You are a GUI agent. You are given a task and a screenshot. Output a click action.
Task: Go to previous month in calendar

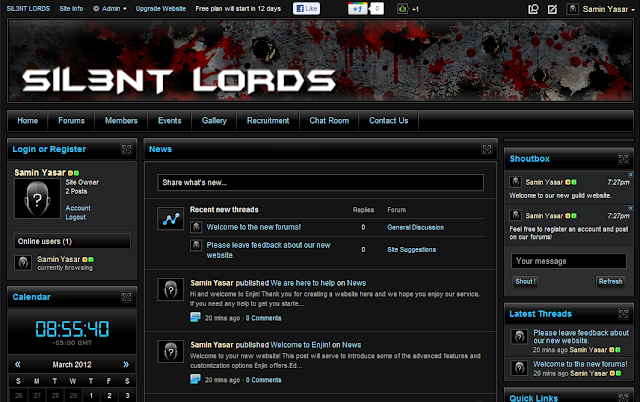point(18,364)
